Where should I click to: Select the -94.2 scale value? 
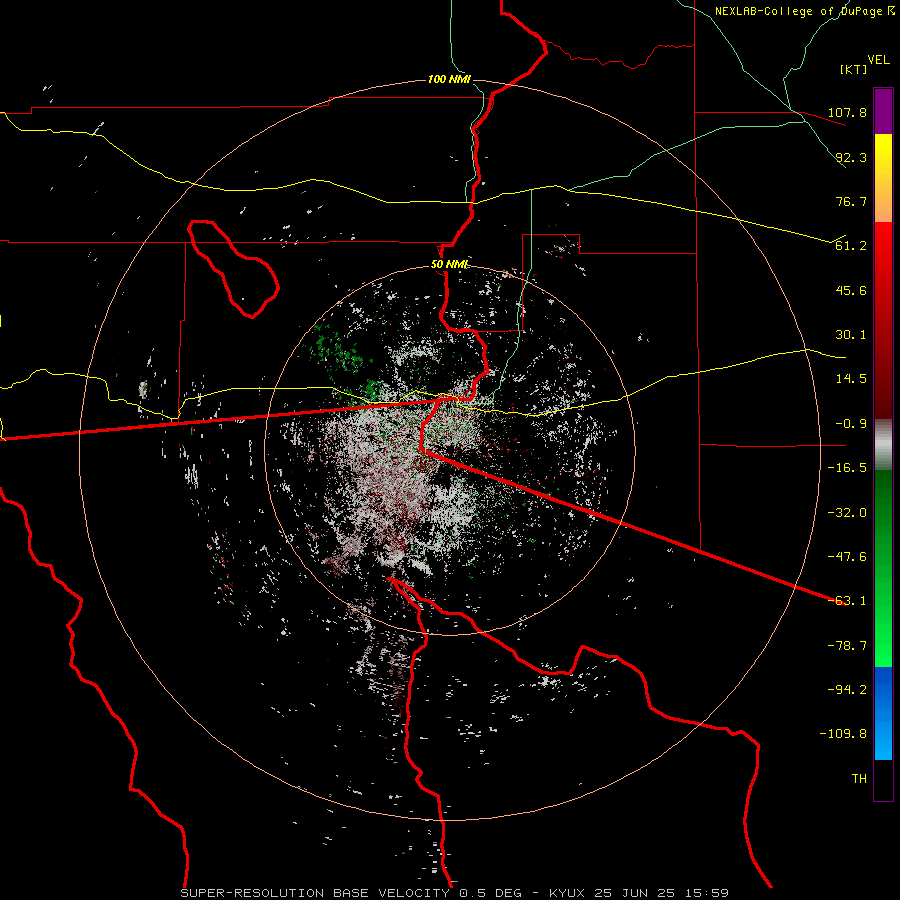click(847, 690)
